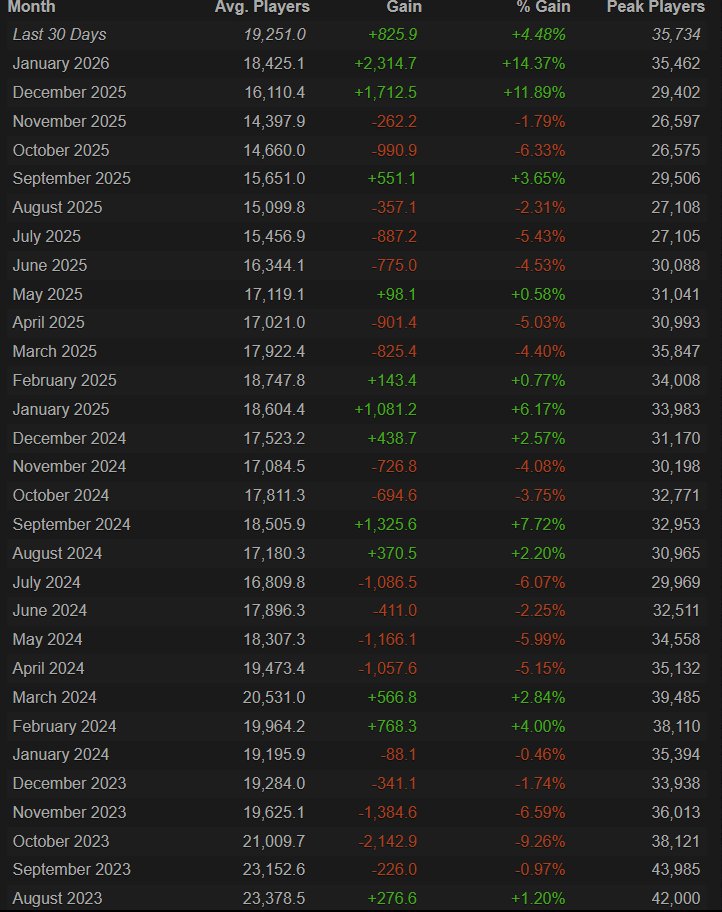Click average players value 23,378.5
The height and width of the screenshot is (912, 722).
coord(274,899)
